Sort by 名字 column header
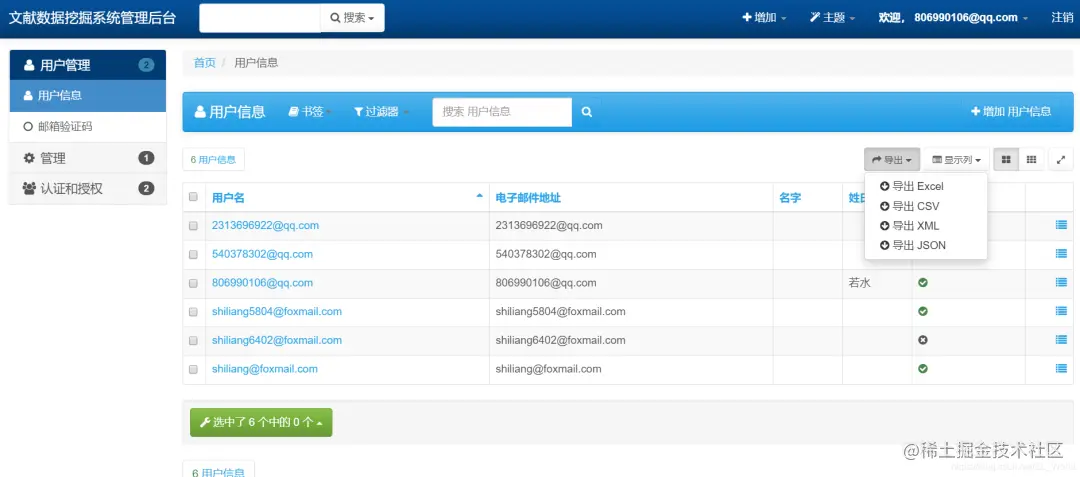Image resolution: width=1080 pixels, height=477 pixels. [x=790, y=198]
